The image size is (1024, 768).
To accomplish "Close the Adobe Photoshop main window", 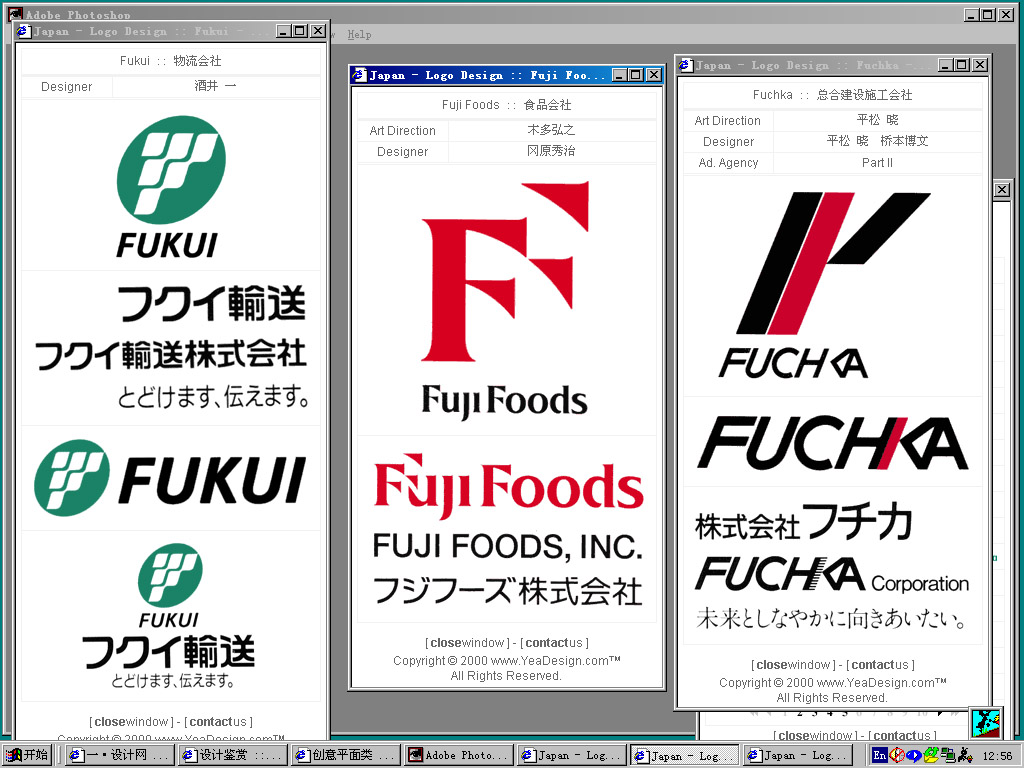I will point(1006,14).
